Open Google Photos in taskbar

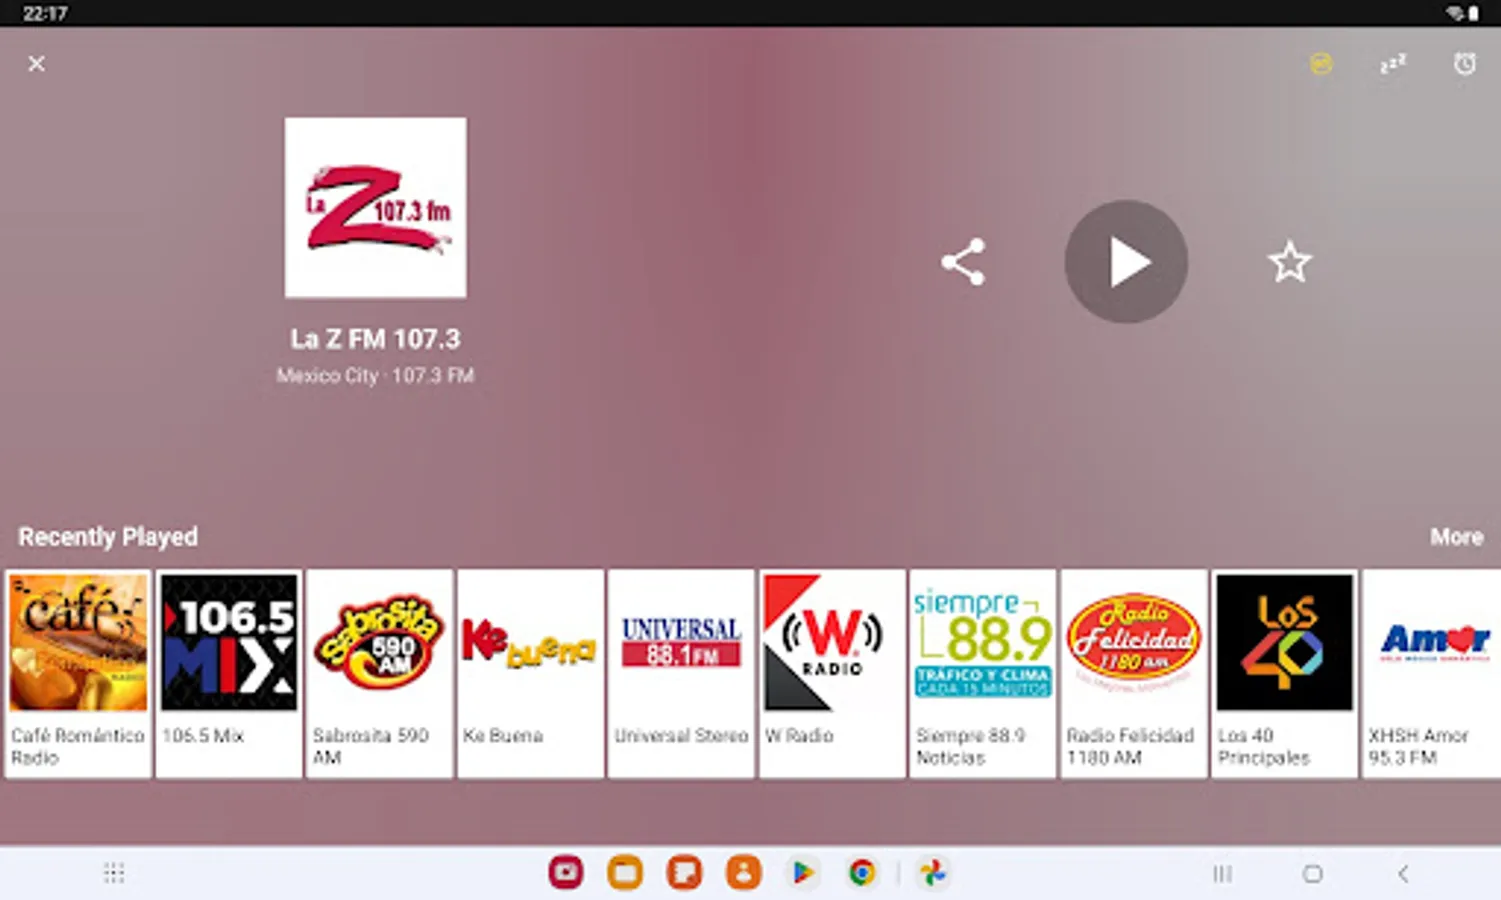point(933,873)
